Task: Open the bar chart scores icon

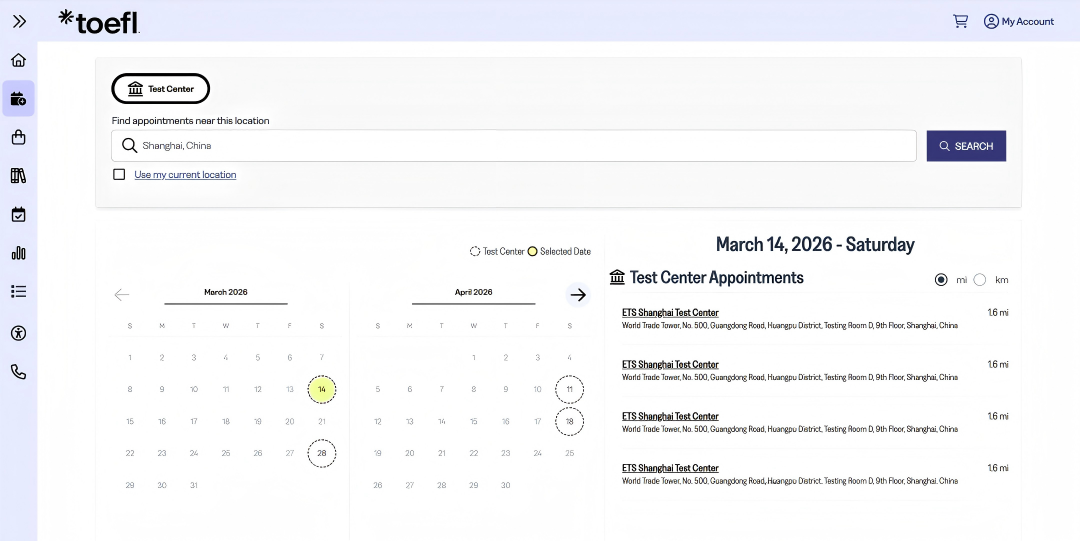Action: tap(18, 253)
